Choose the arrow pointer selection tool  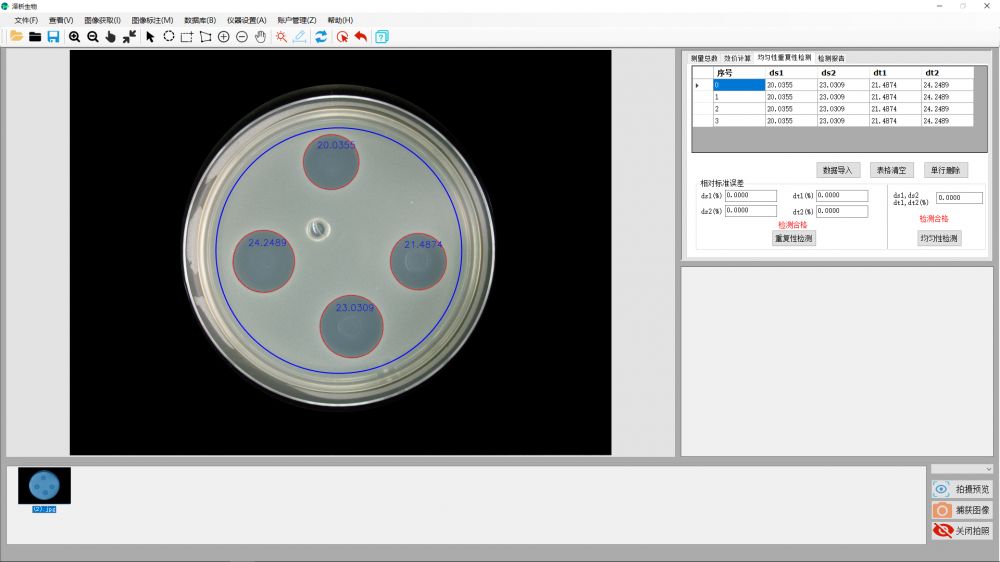pos(150,36)
